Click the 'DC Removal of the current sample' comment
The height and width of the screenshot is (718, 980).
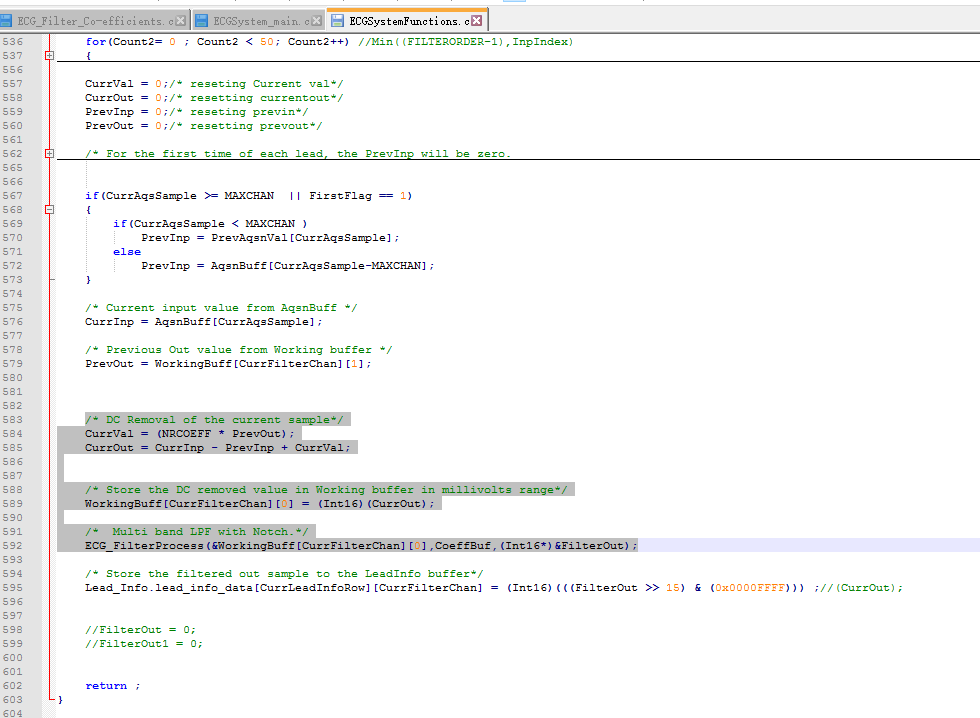pyautogui.click(x=214, y=420)
